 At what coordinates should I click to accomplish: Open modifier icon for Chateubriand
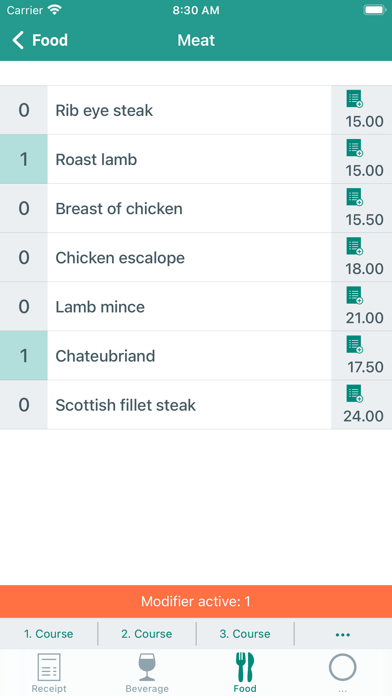click(355, 344)
